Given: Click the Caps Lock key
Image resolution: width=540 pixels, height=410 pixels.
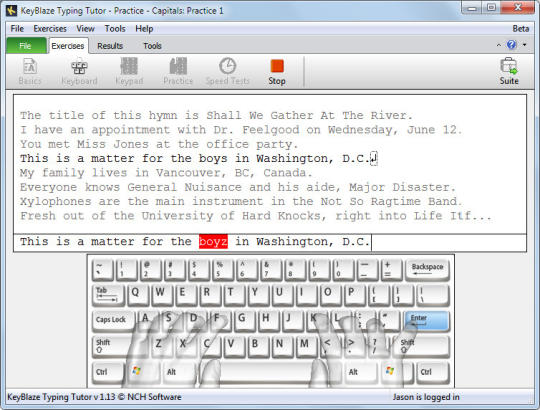Looking at the screenshot, I should pos(113,322).
